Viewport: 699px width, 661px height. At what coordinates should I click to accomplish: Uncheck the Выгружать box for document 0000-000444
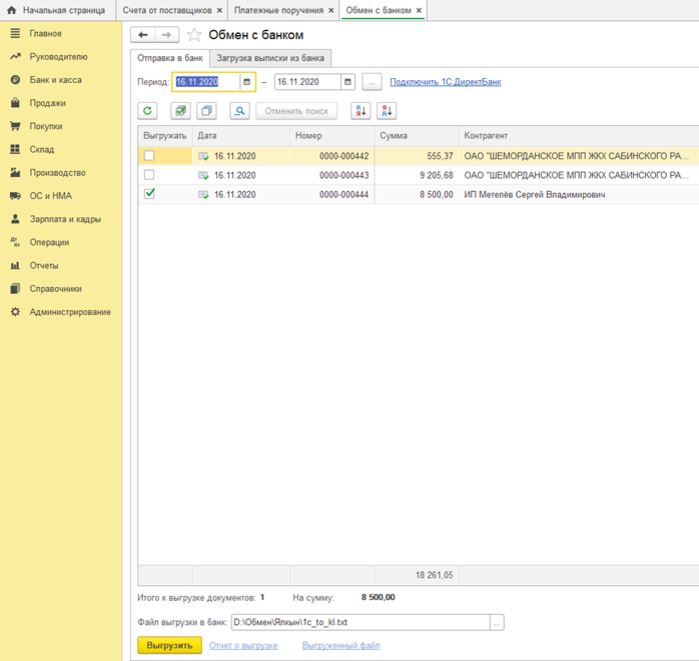(x=149, y=194)
